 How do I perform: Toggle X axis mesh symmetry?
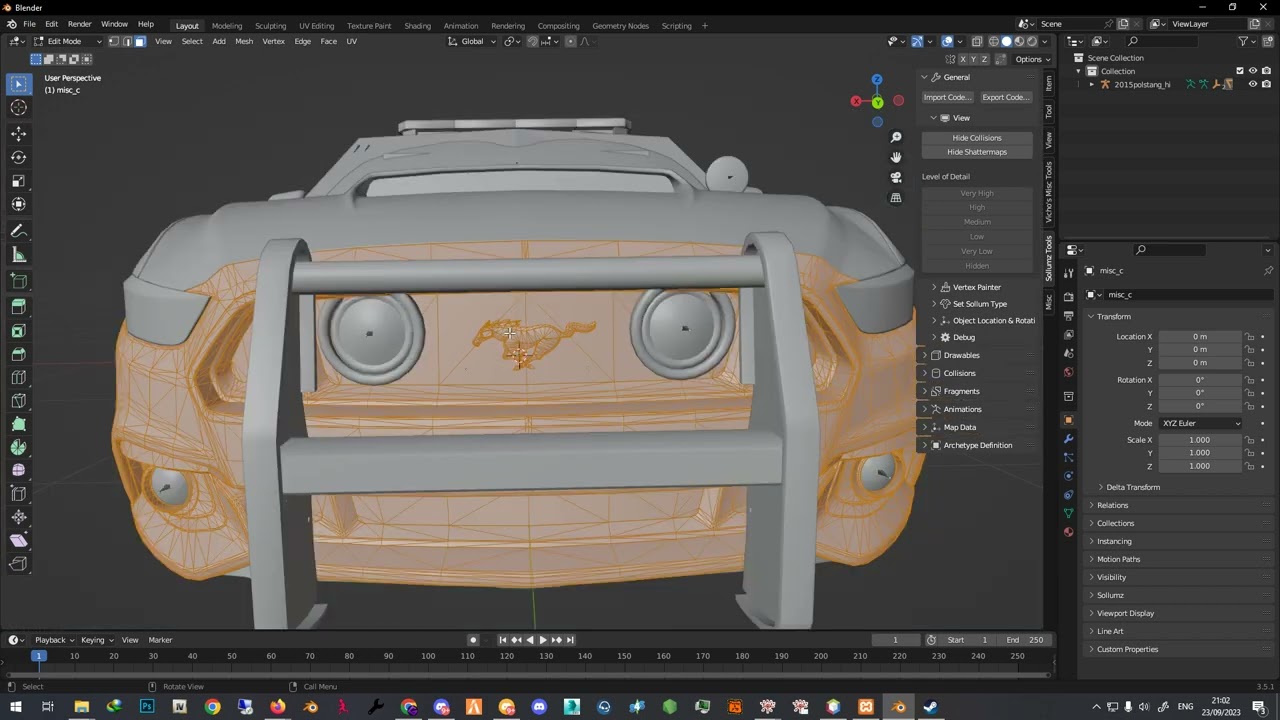(x=963, y=59)
